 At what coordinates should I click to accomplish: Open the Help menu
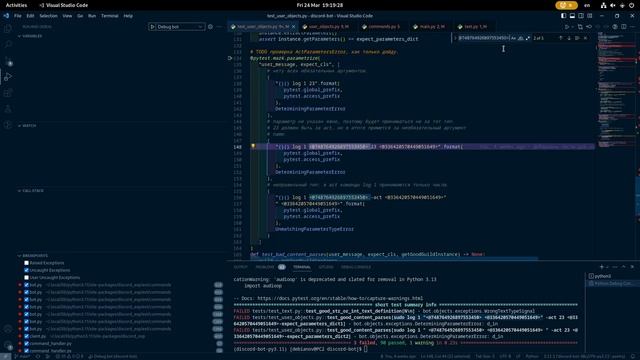pos(128,16)
